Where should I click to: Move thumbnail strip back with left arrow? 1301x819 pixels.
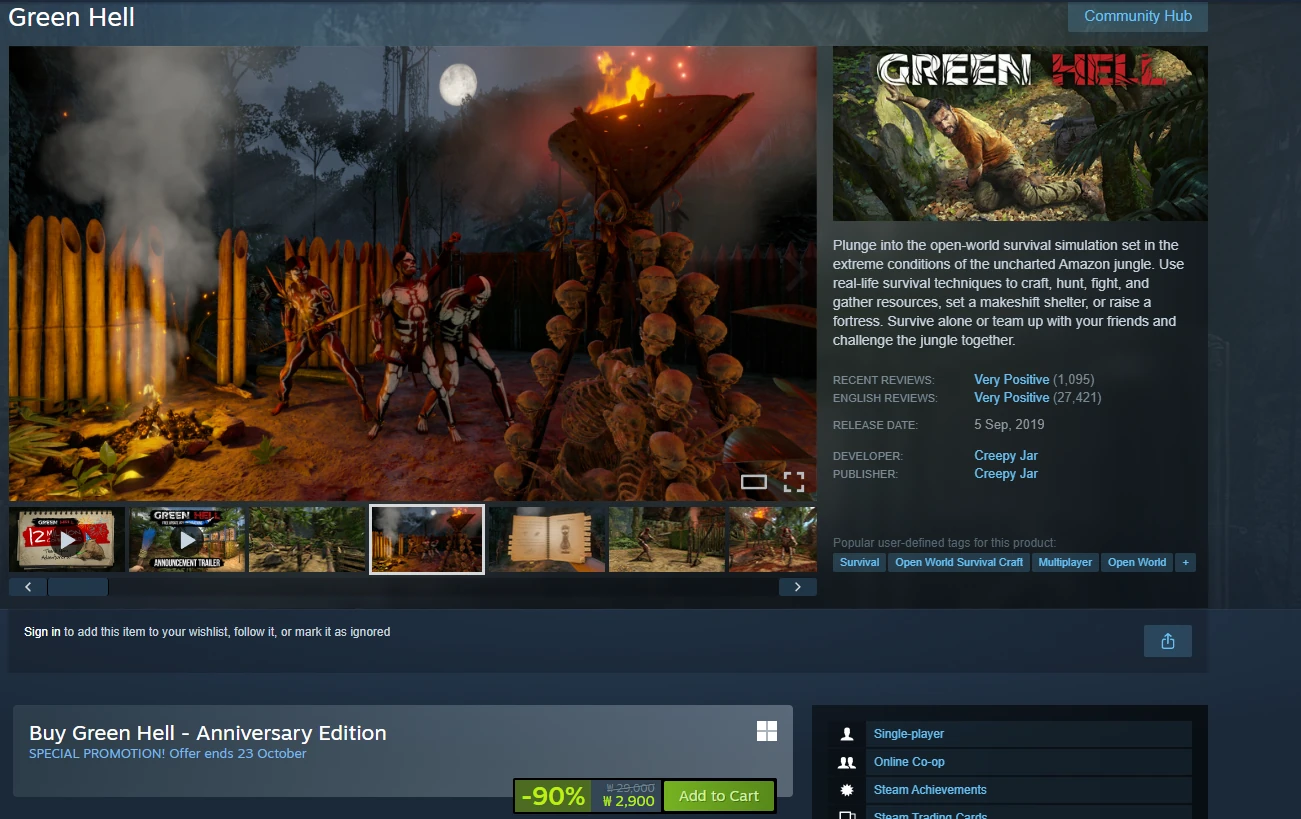(x=28, y=587)
